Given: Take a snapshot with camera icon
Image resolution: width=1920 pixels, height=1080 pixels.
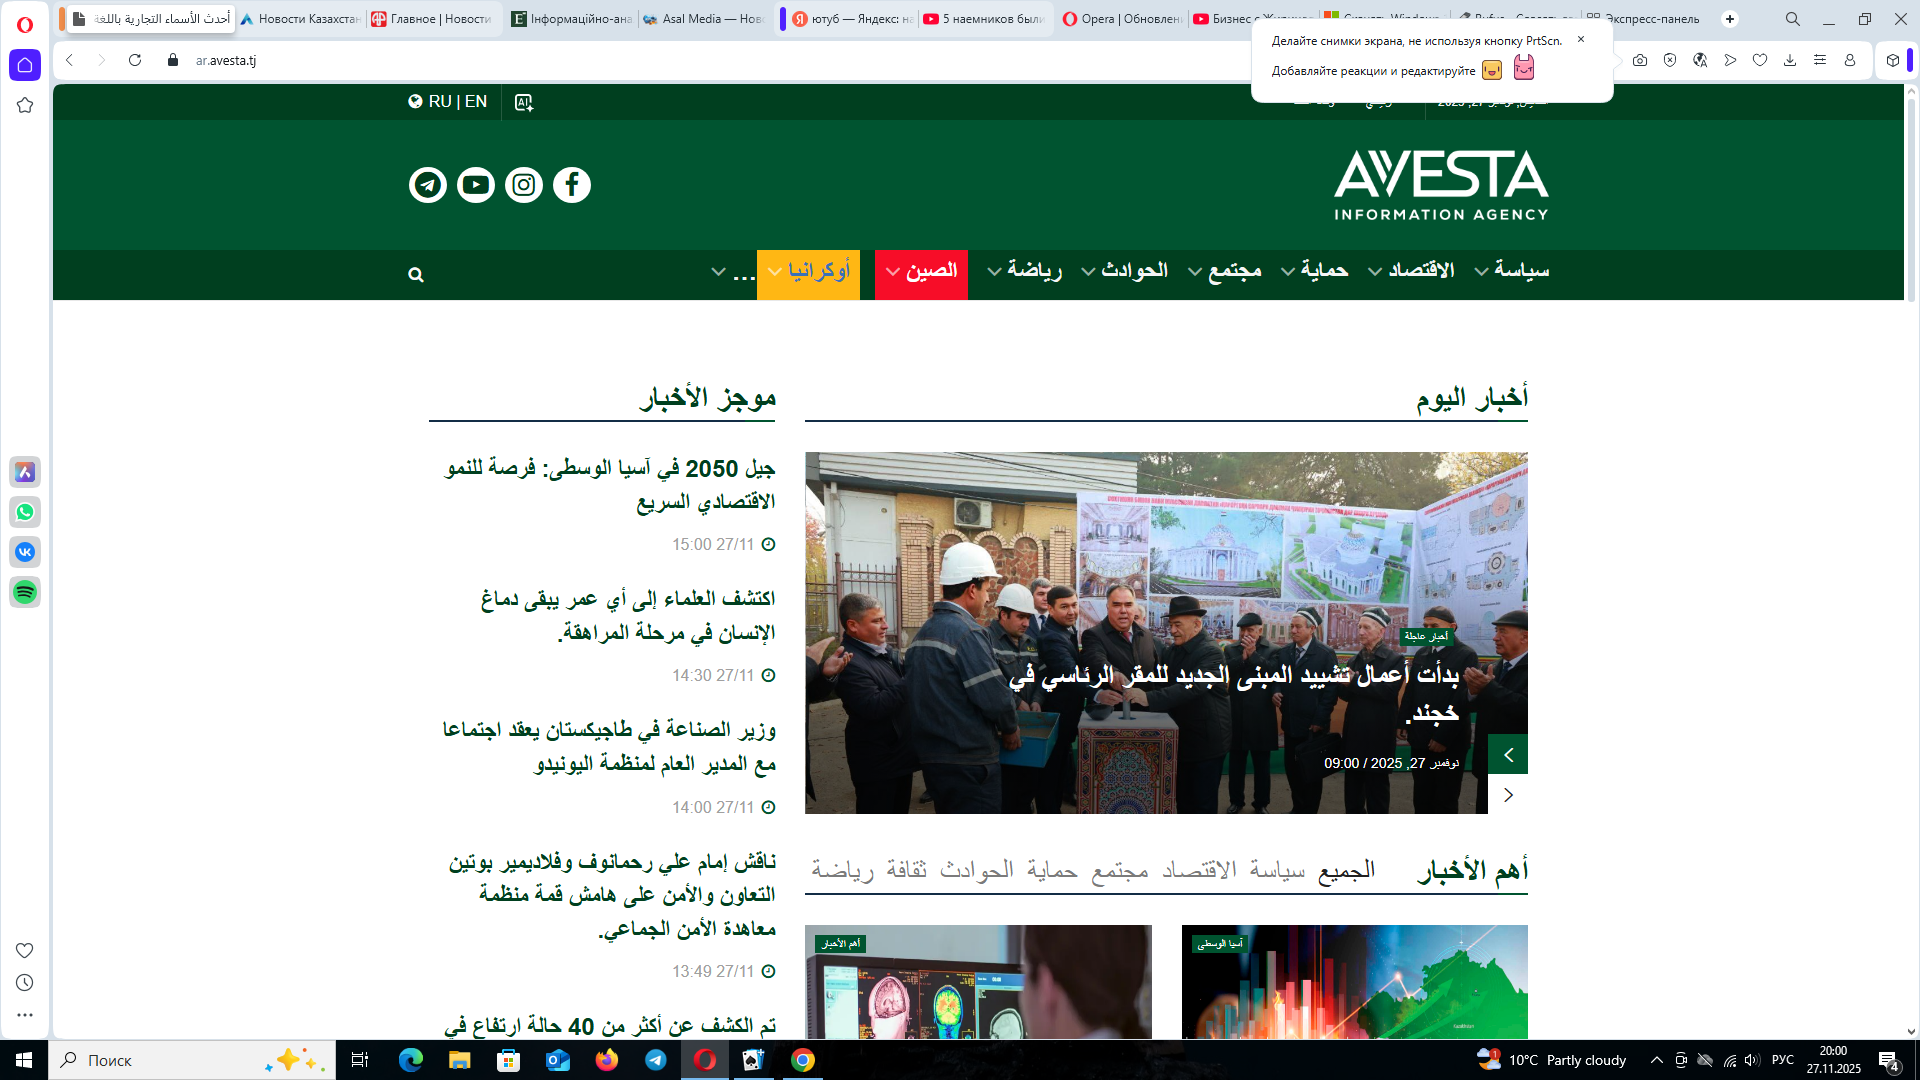Looking at the screenshot, I should click(1640, 60).
